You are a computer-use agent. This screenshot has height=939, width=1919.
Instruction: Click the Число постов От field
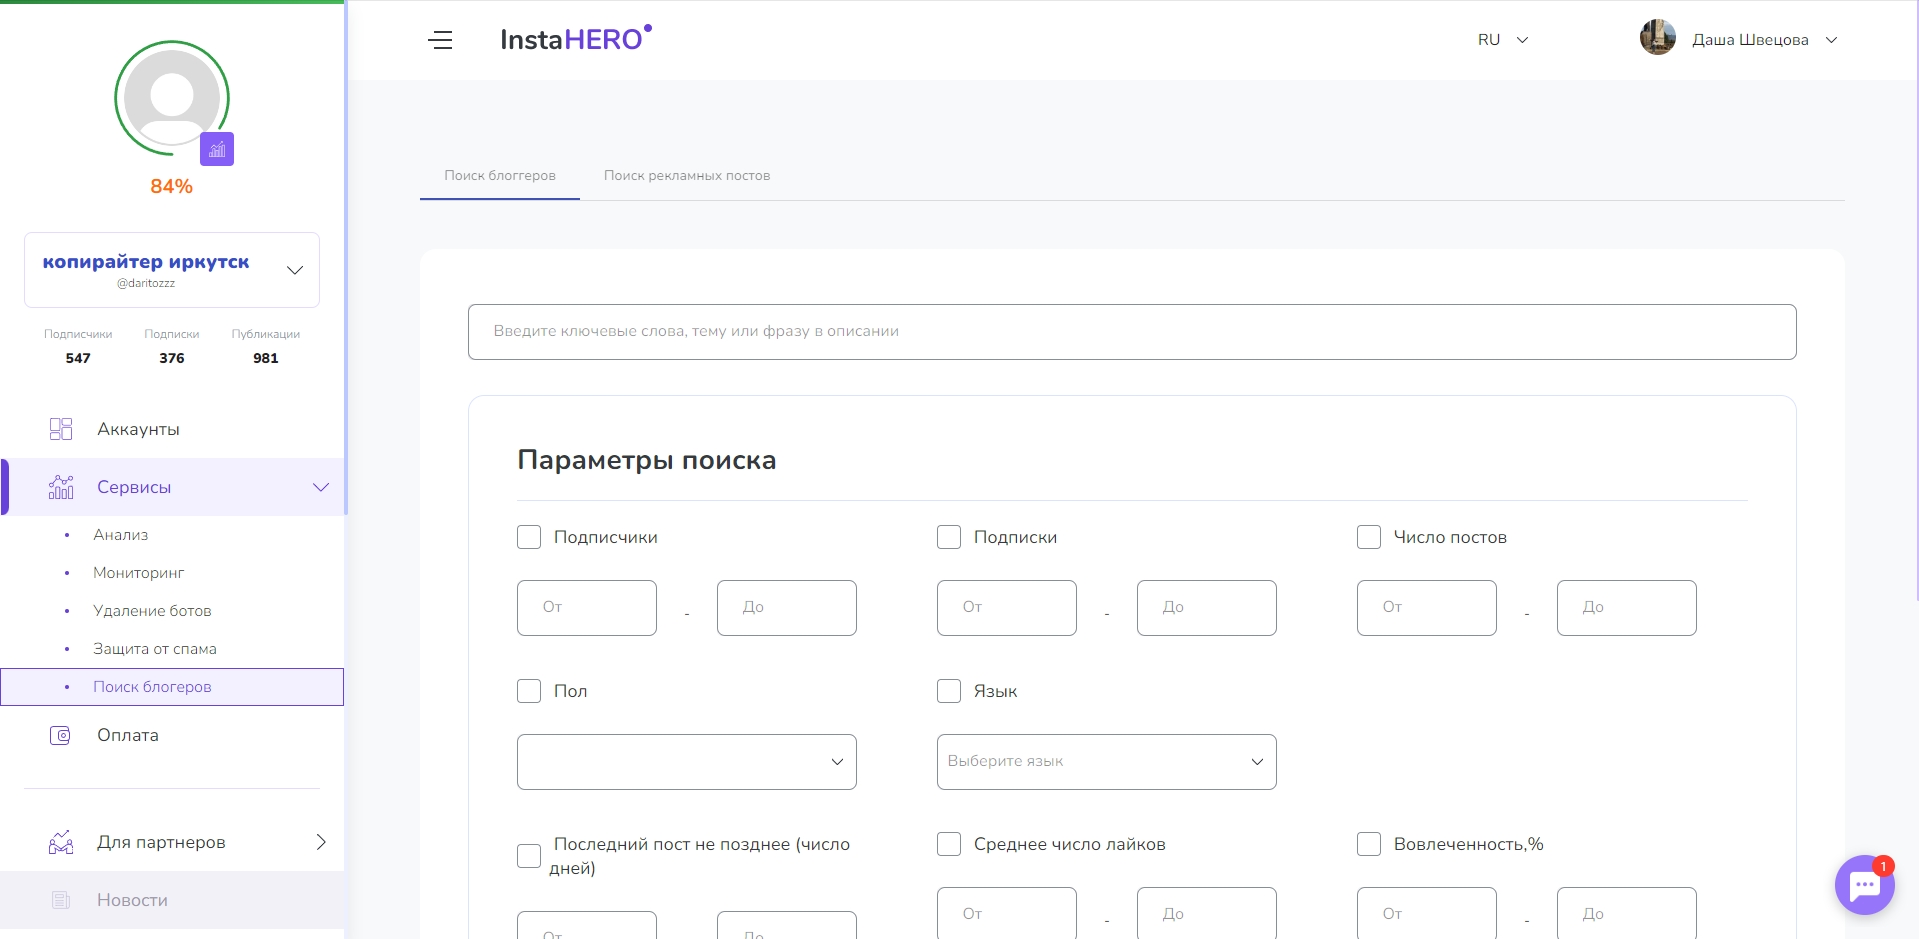[1427, 608]
